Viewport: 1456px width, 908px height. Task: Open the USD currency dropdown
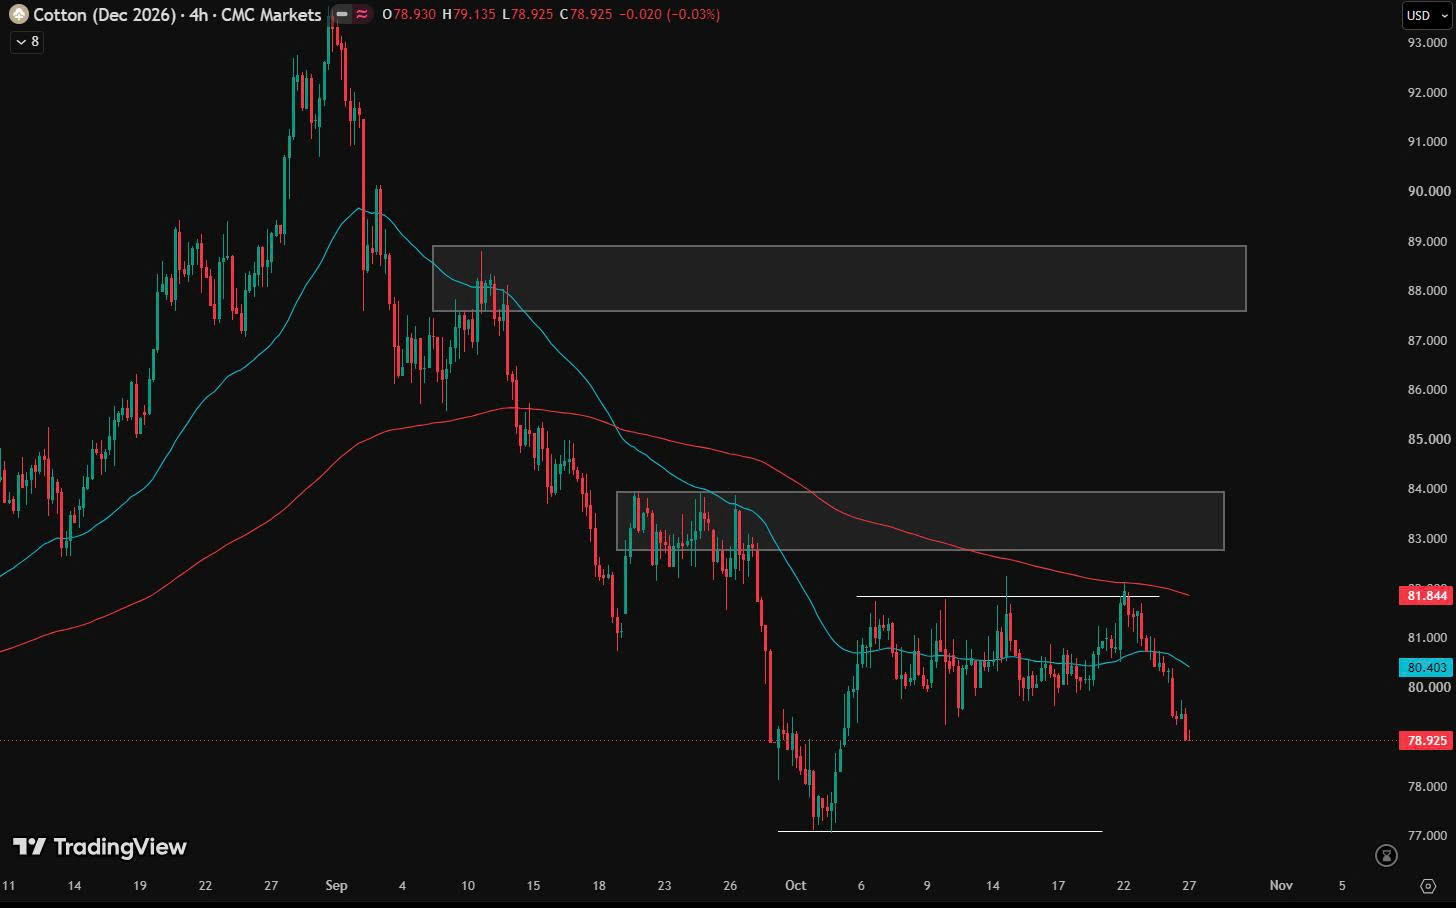click(x=1427, y=15)
